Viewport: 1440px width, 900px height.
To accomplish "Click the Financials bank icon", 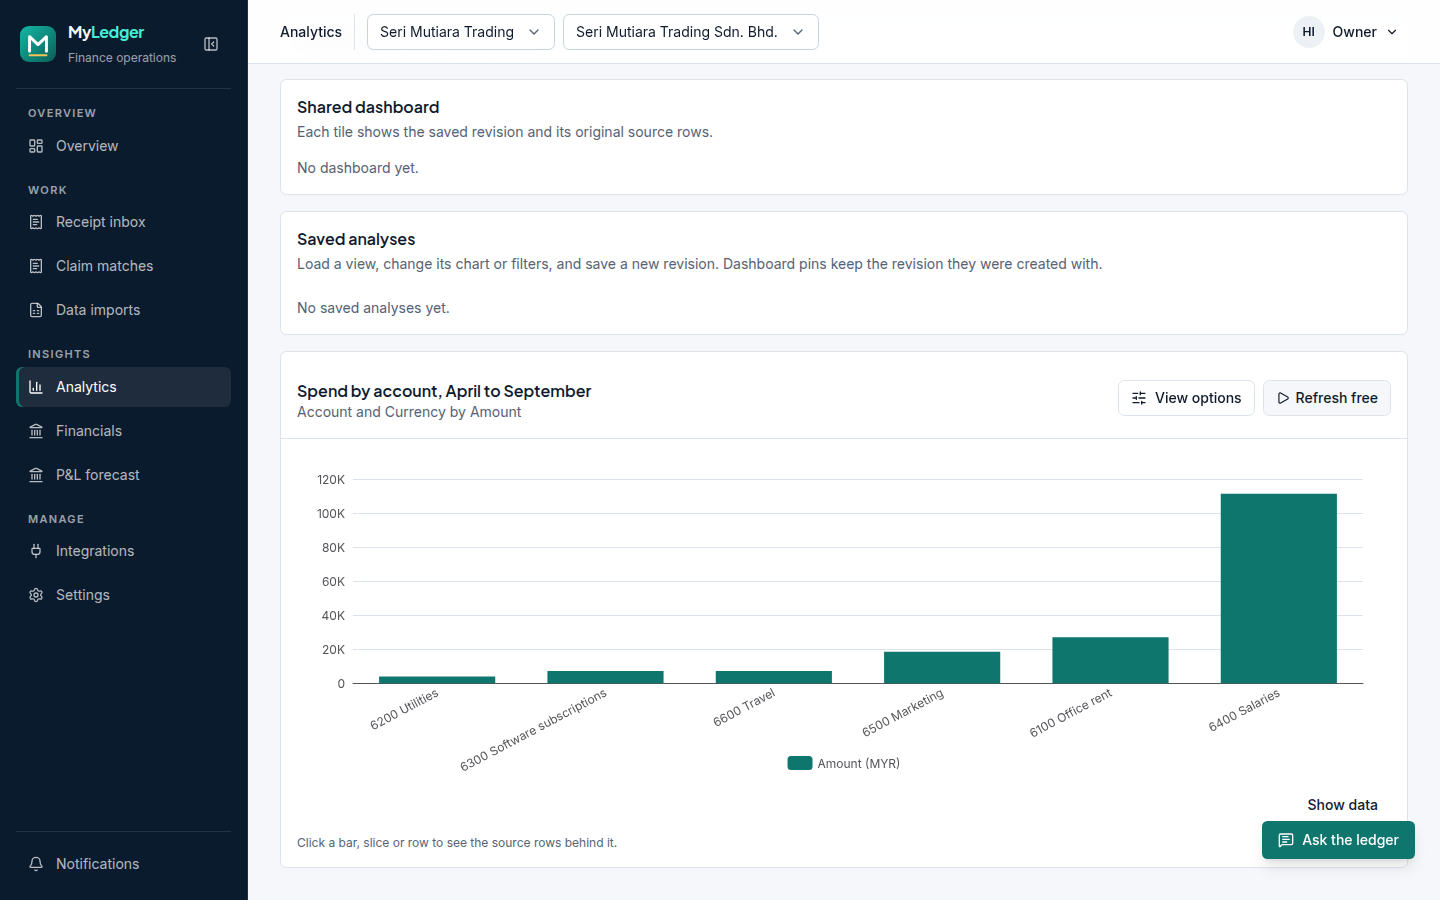I will coord(36,431).
